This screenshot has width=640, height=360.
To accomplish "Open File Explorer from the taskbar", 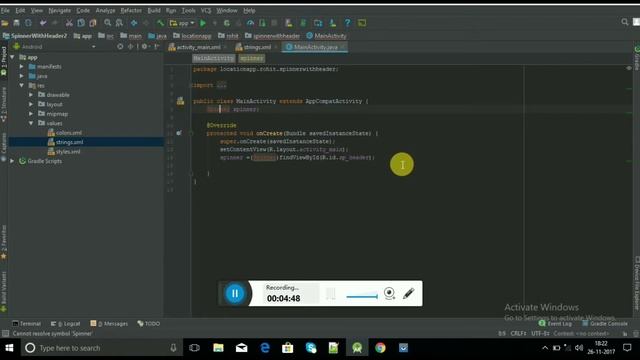I will [x=218, y=348].
